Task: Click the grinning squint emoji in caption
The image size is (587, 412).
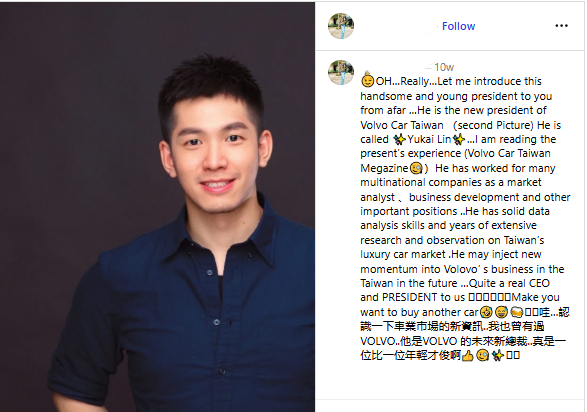Action: [x=501, y=312]
